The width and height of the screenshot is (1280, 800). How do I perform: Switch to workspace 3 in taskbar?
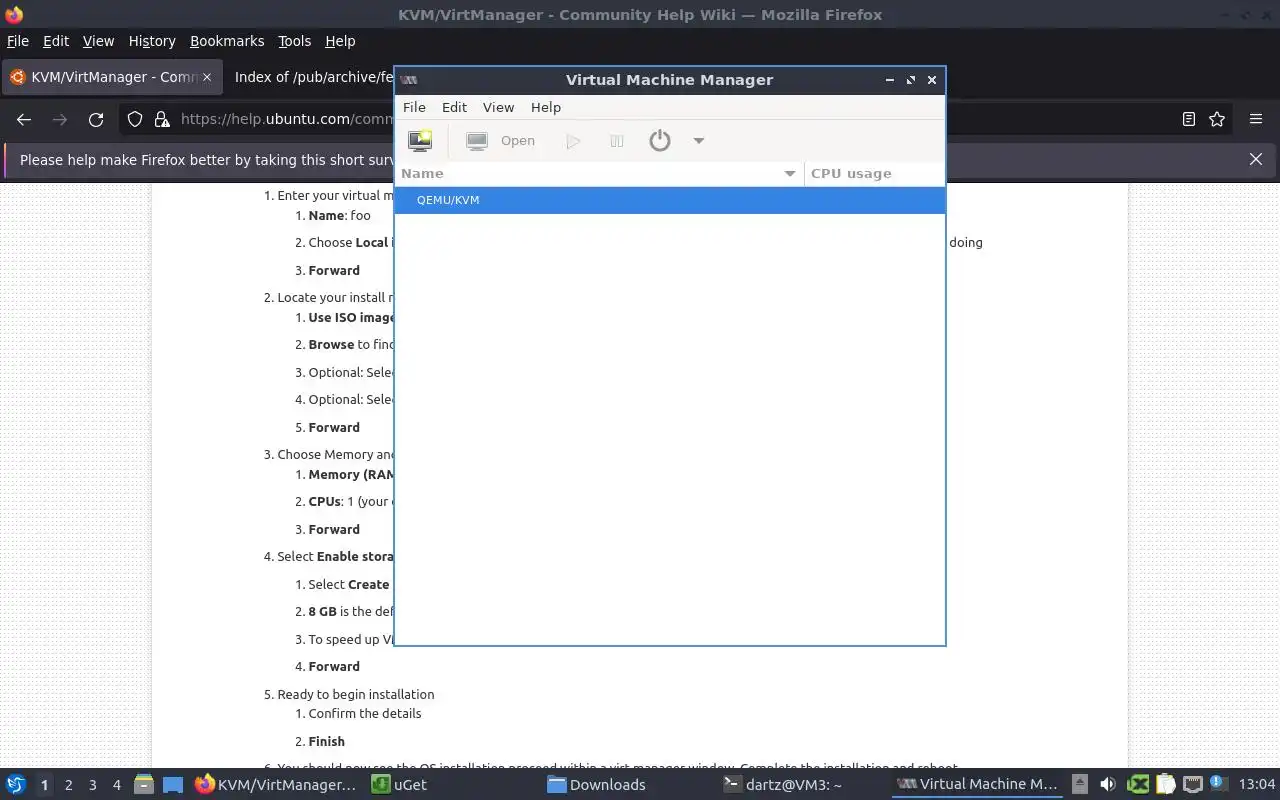tap(93, 785)
